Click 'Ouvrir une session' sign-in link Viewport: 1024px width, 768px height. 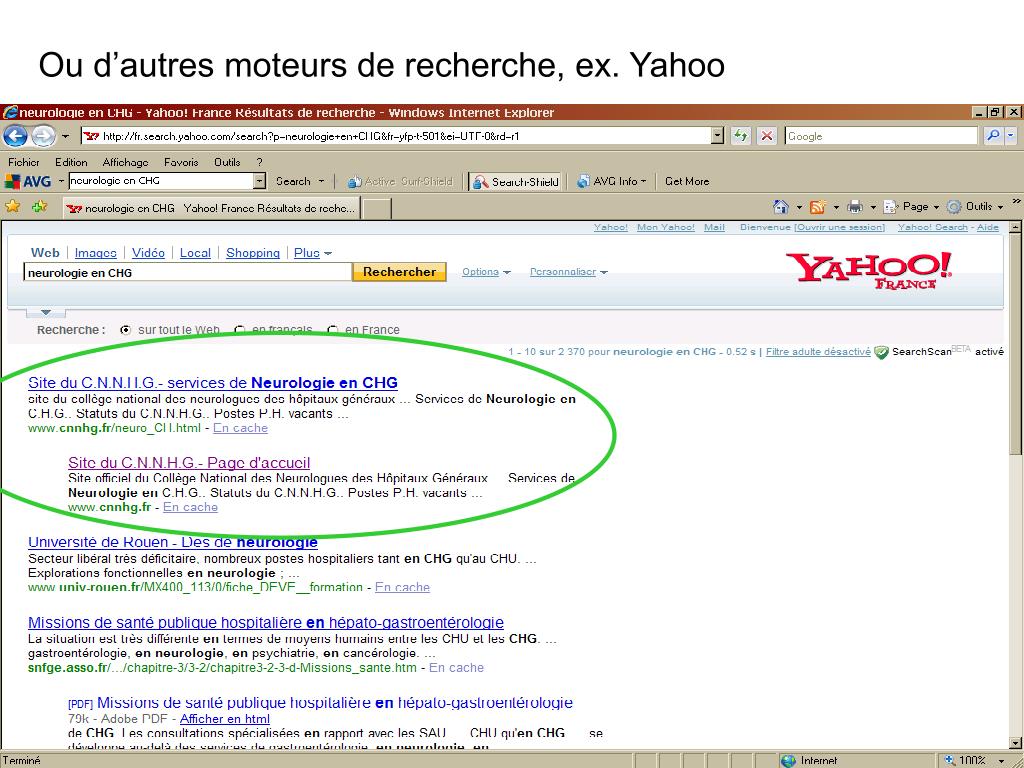tap(839, 227)
